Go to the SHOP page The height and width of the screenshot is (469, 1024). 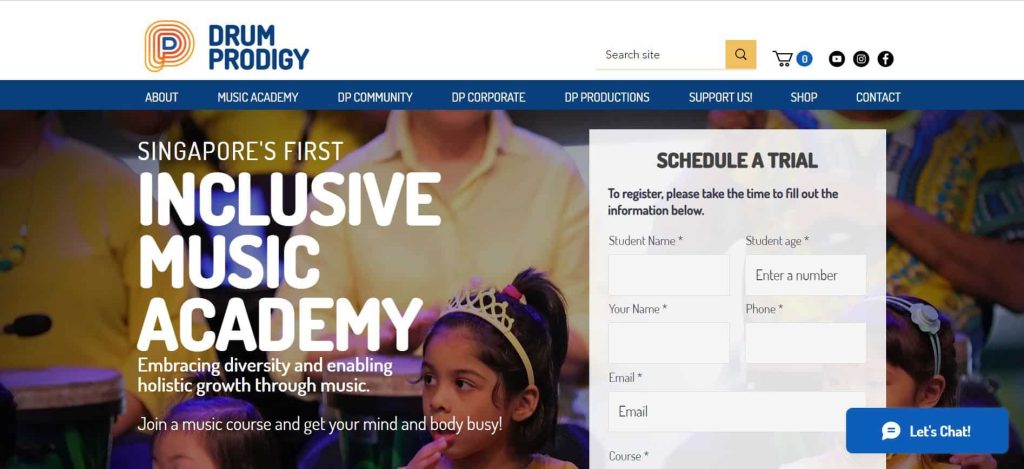click(x=804, y=97)
